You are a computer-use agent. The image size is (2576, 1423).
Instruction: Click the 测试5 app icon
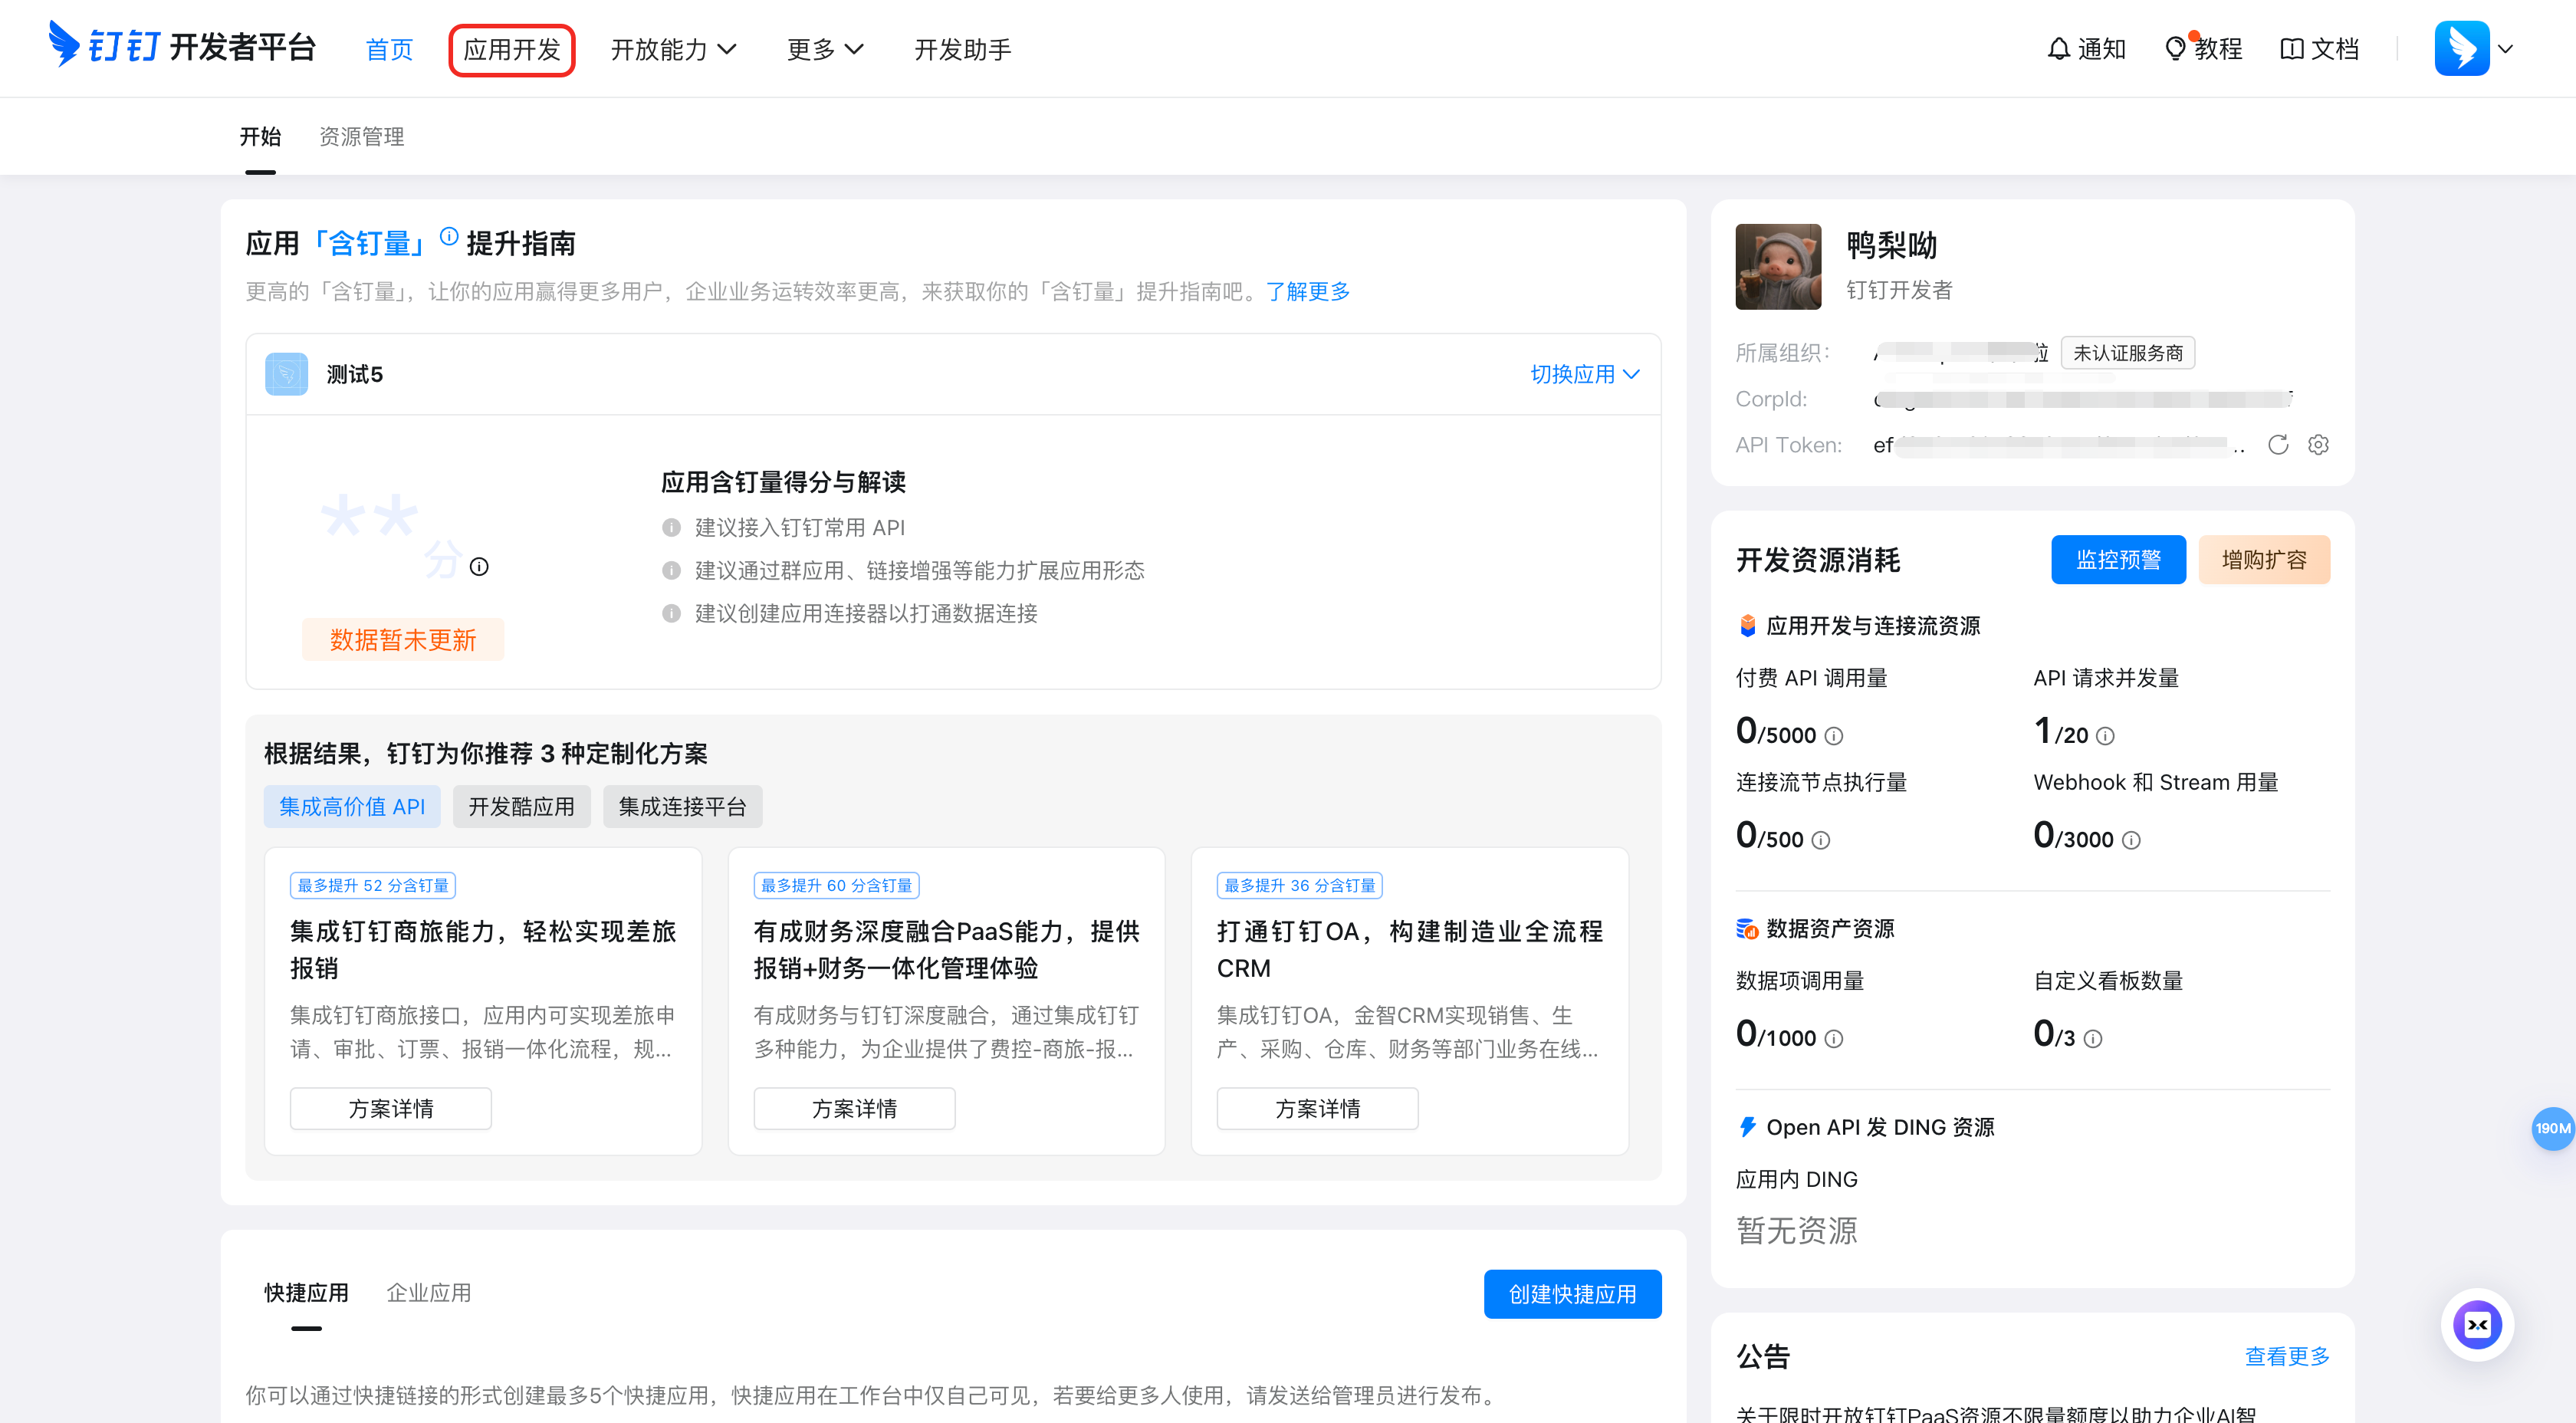click(286, 374)
